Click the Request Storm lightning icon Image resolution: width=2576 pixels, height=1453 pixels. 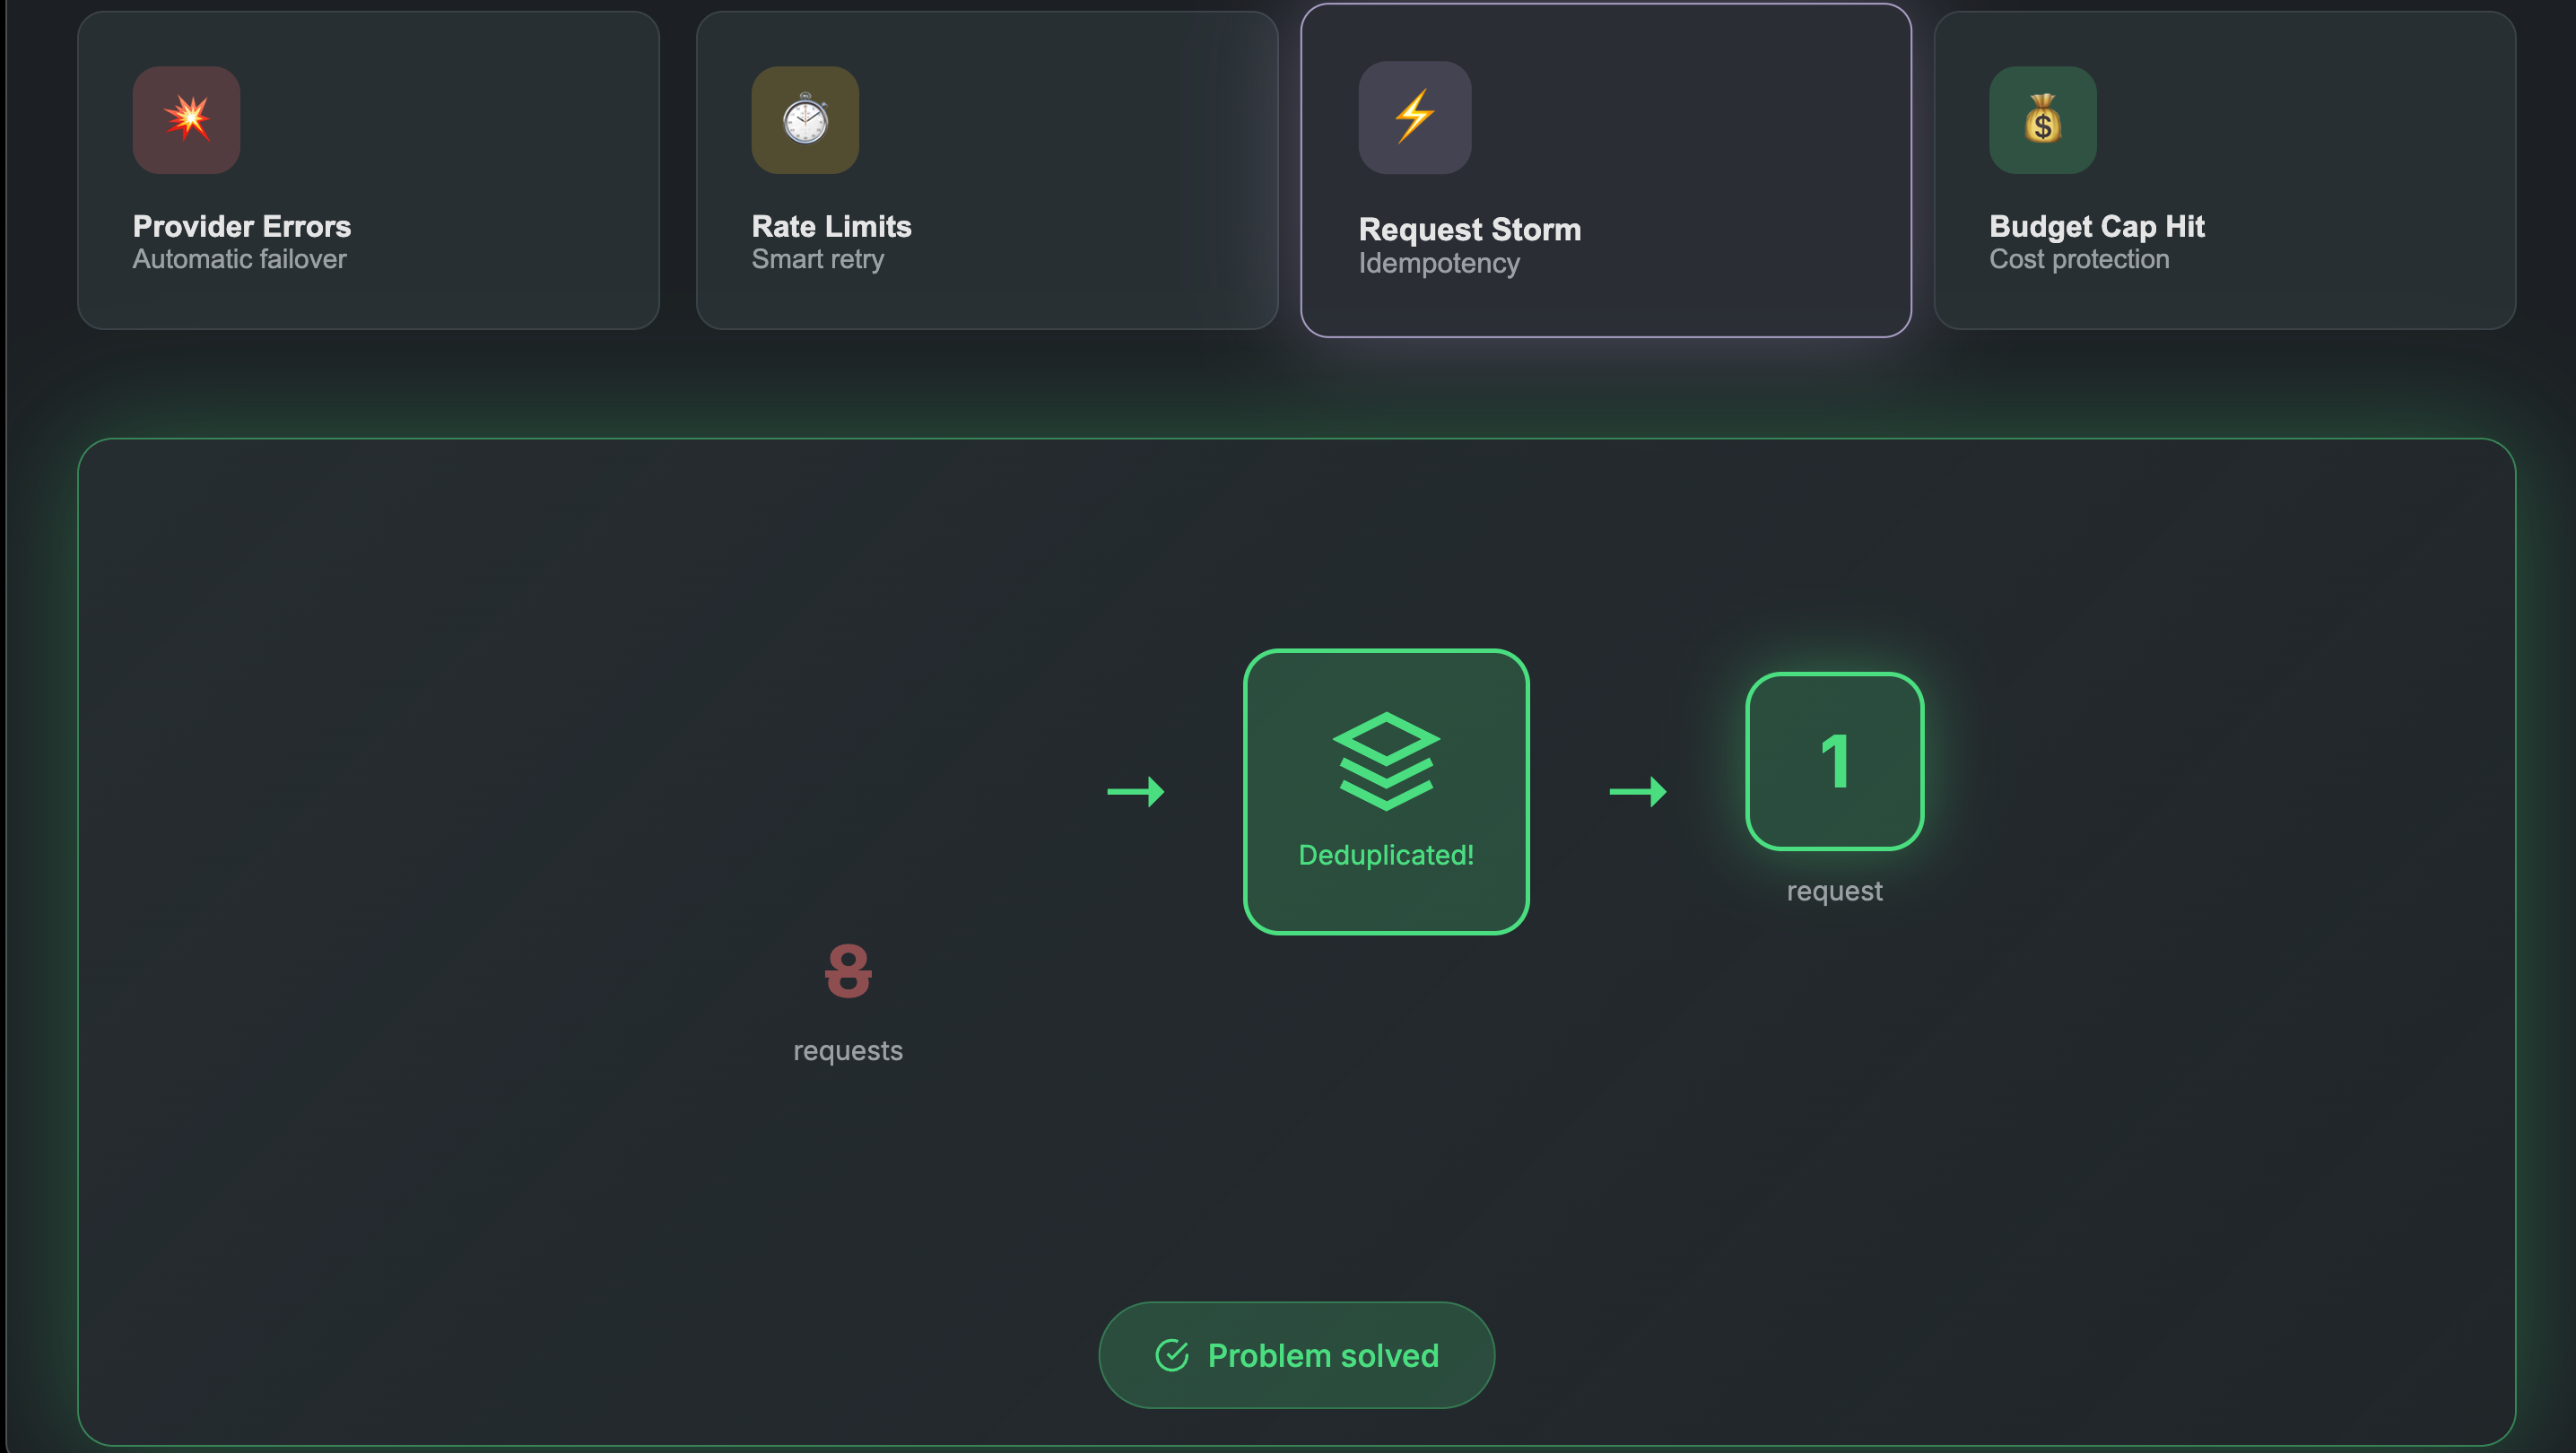tap(1414, 117)
